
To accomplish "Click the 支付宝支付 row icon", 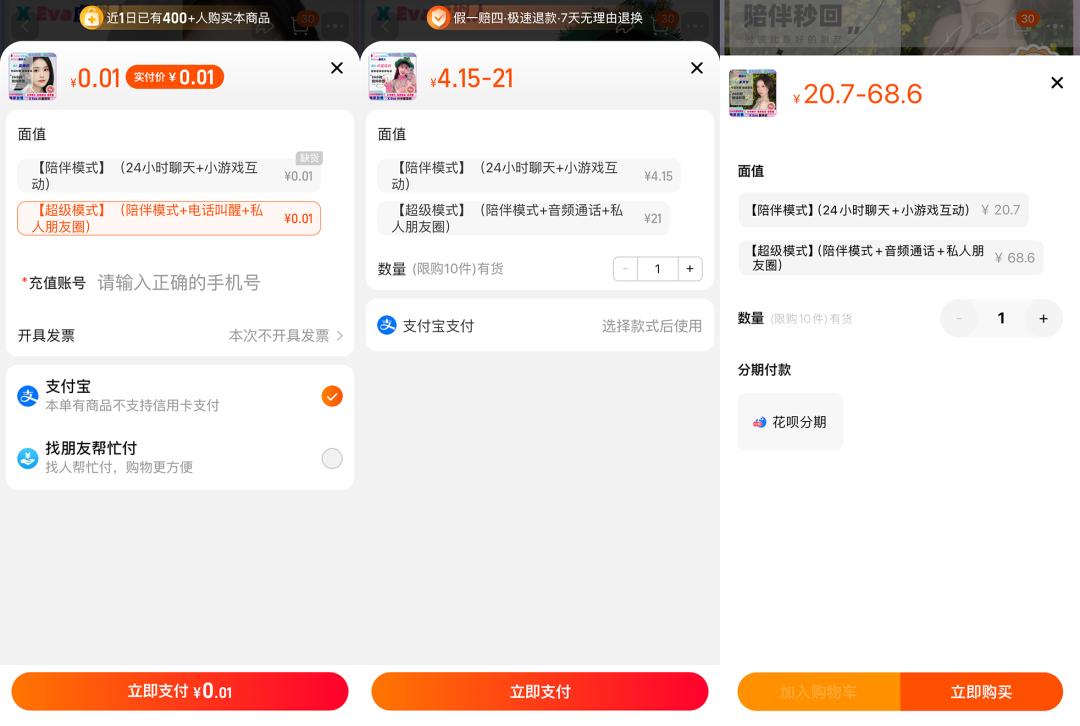I will [387, 325].
